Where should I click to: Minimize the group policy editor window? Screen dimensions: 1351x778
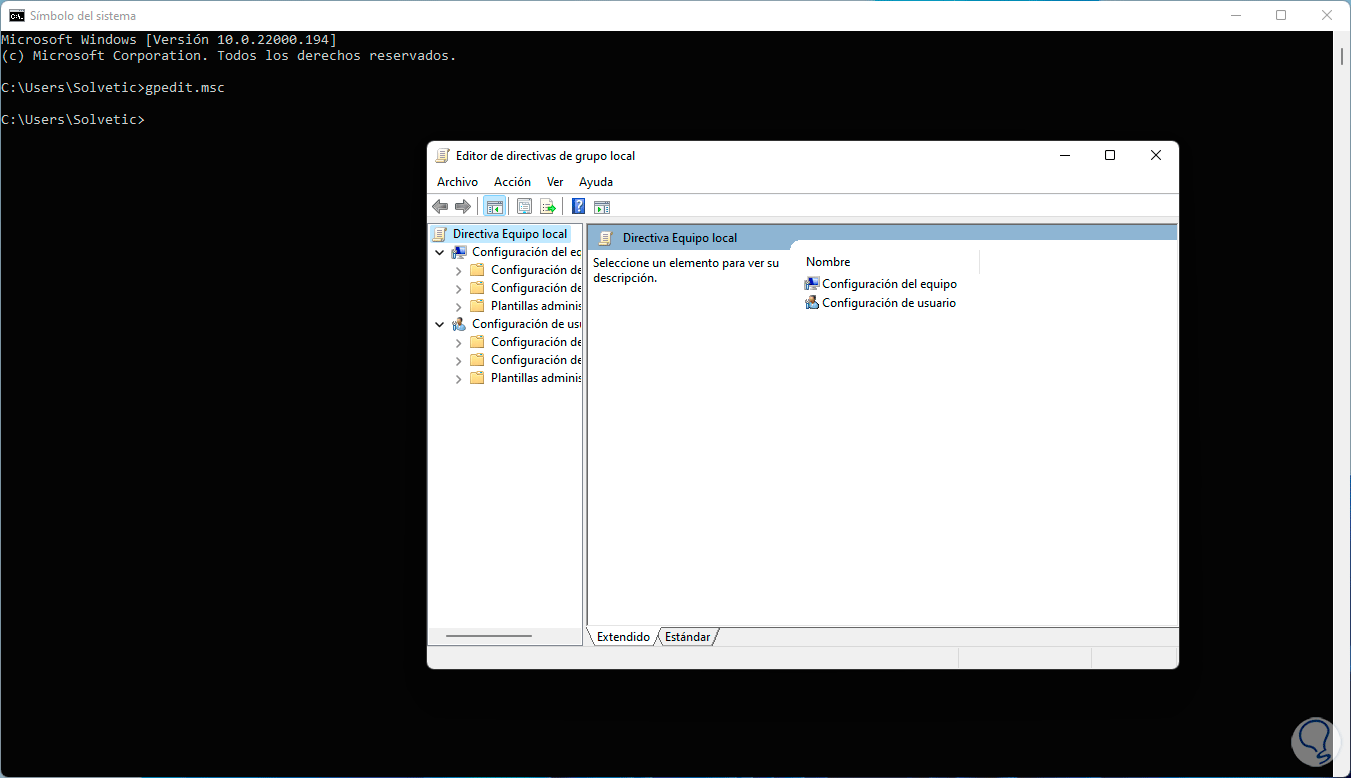[1064, 155]
